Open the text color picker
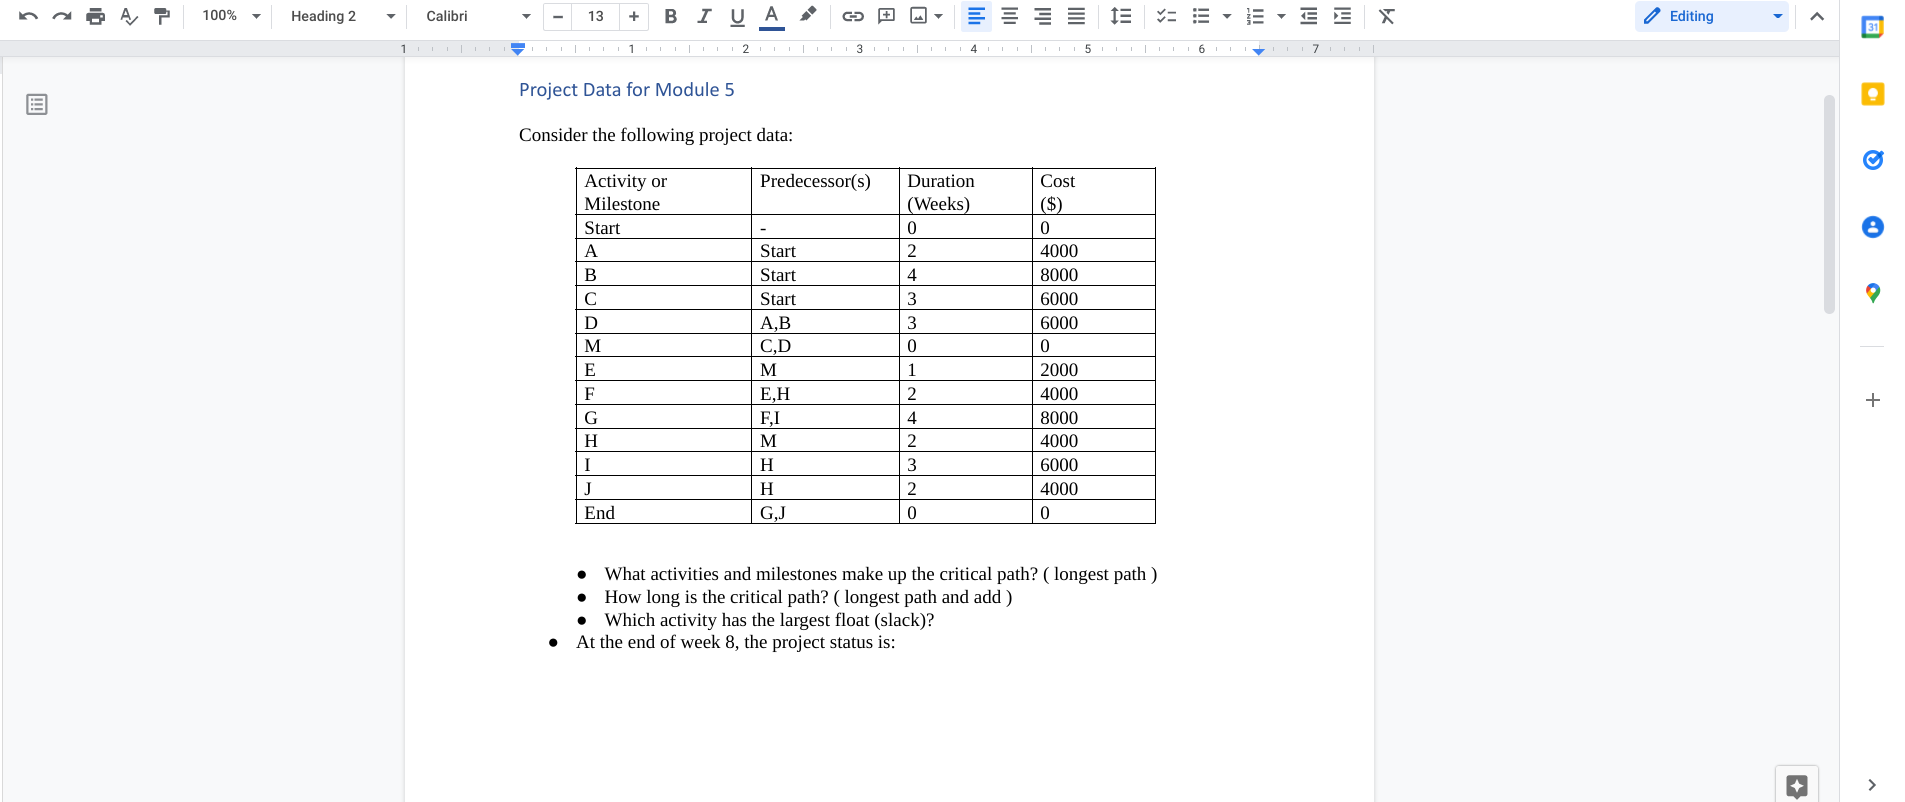Viewport: 1905px width, 802px height. tap(771, 16)
